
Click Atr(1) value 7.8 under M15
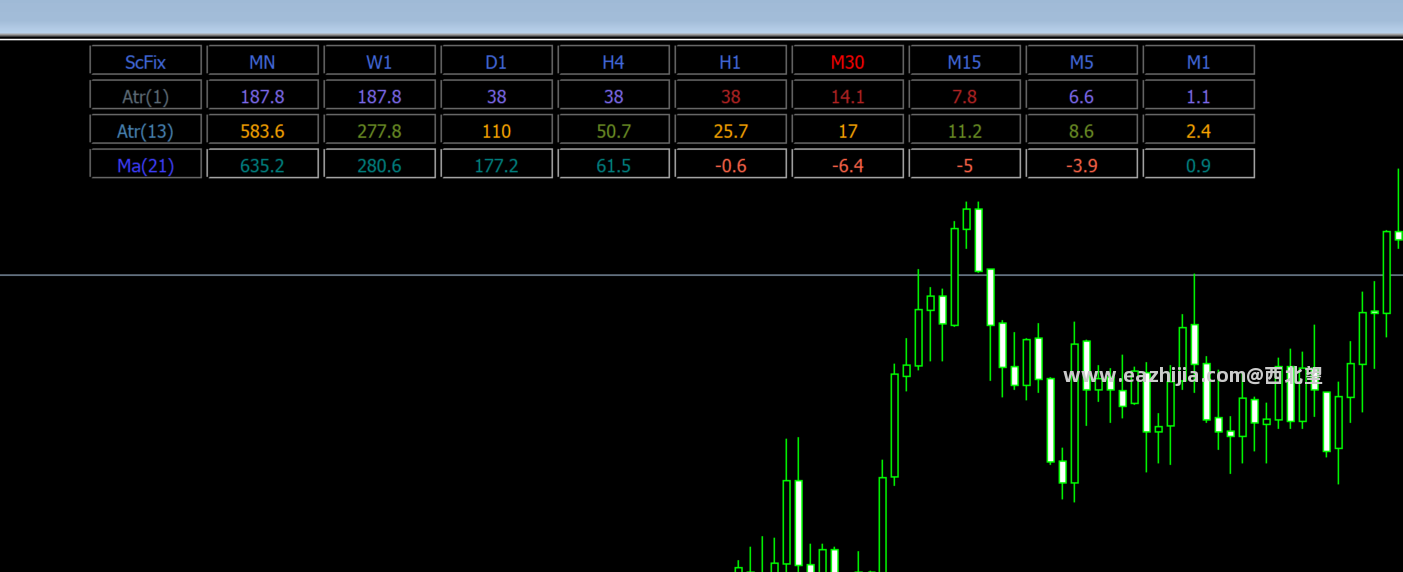tap(965, 95)
